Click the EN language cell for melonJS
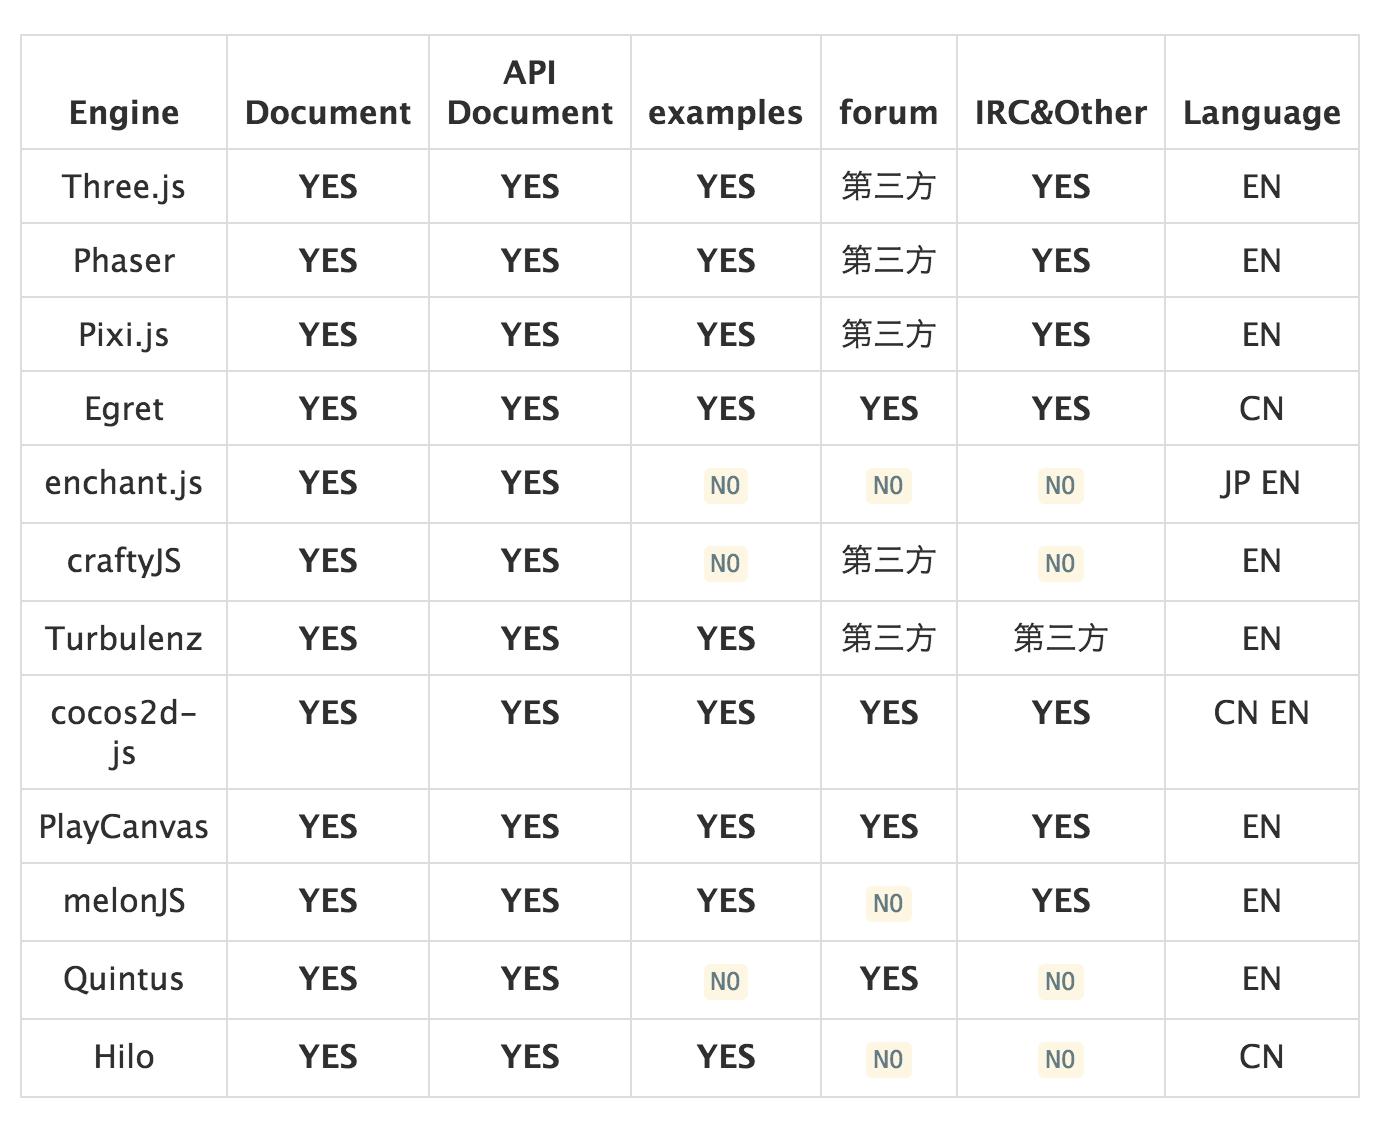1392x1124 pixels. pyautogui.click(x=1261, y=901)
